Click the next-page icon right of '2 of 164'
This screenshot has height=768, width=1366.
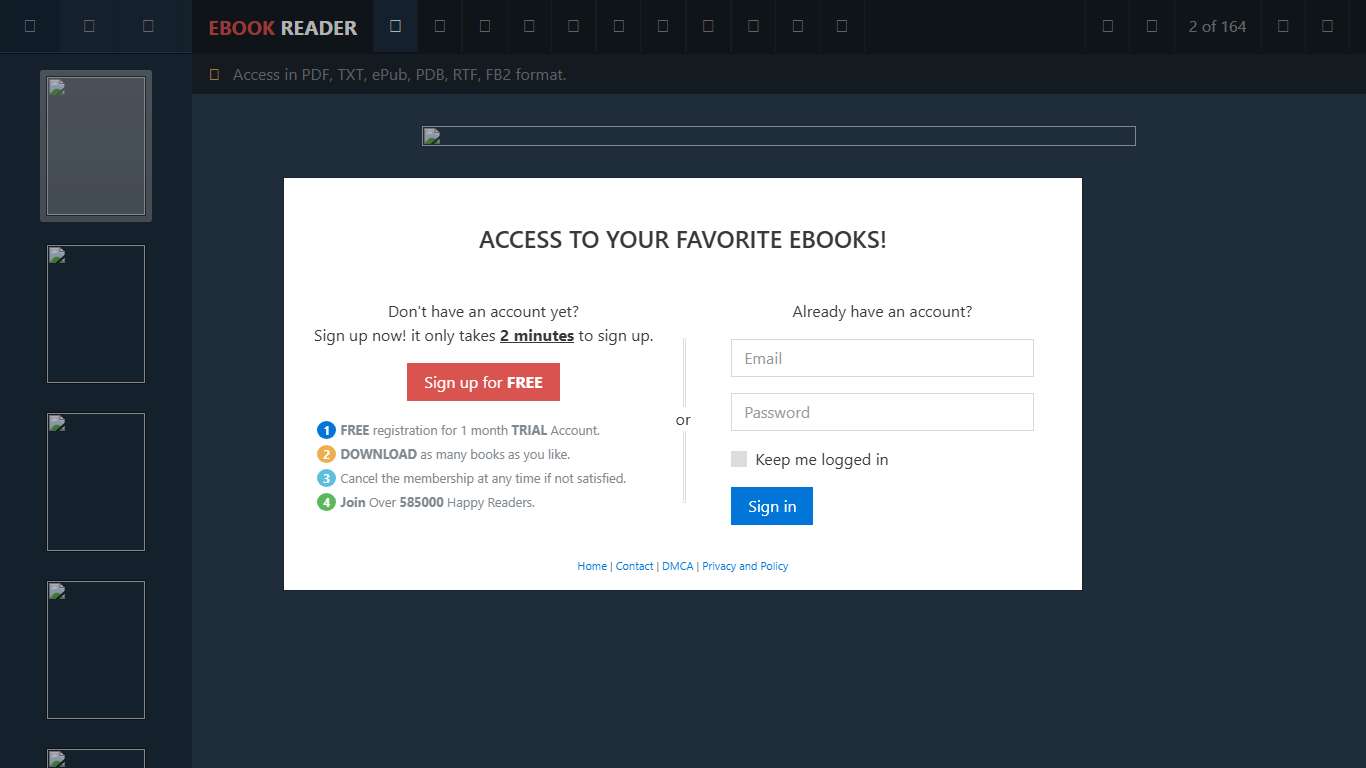pos(1283,26)
